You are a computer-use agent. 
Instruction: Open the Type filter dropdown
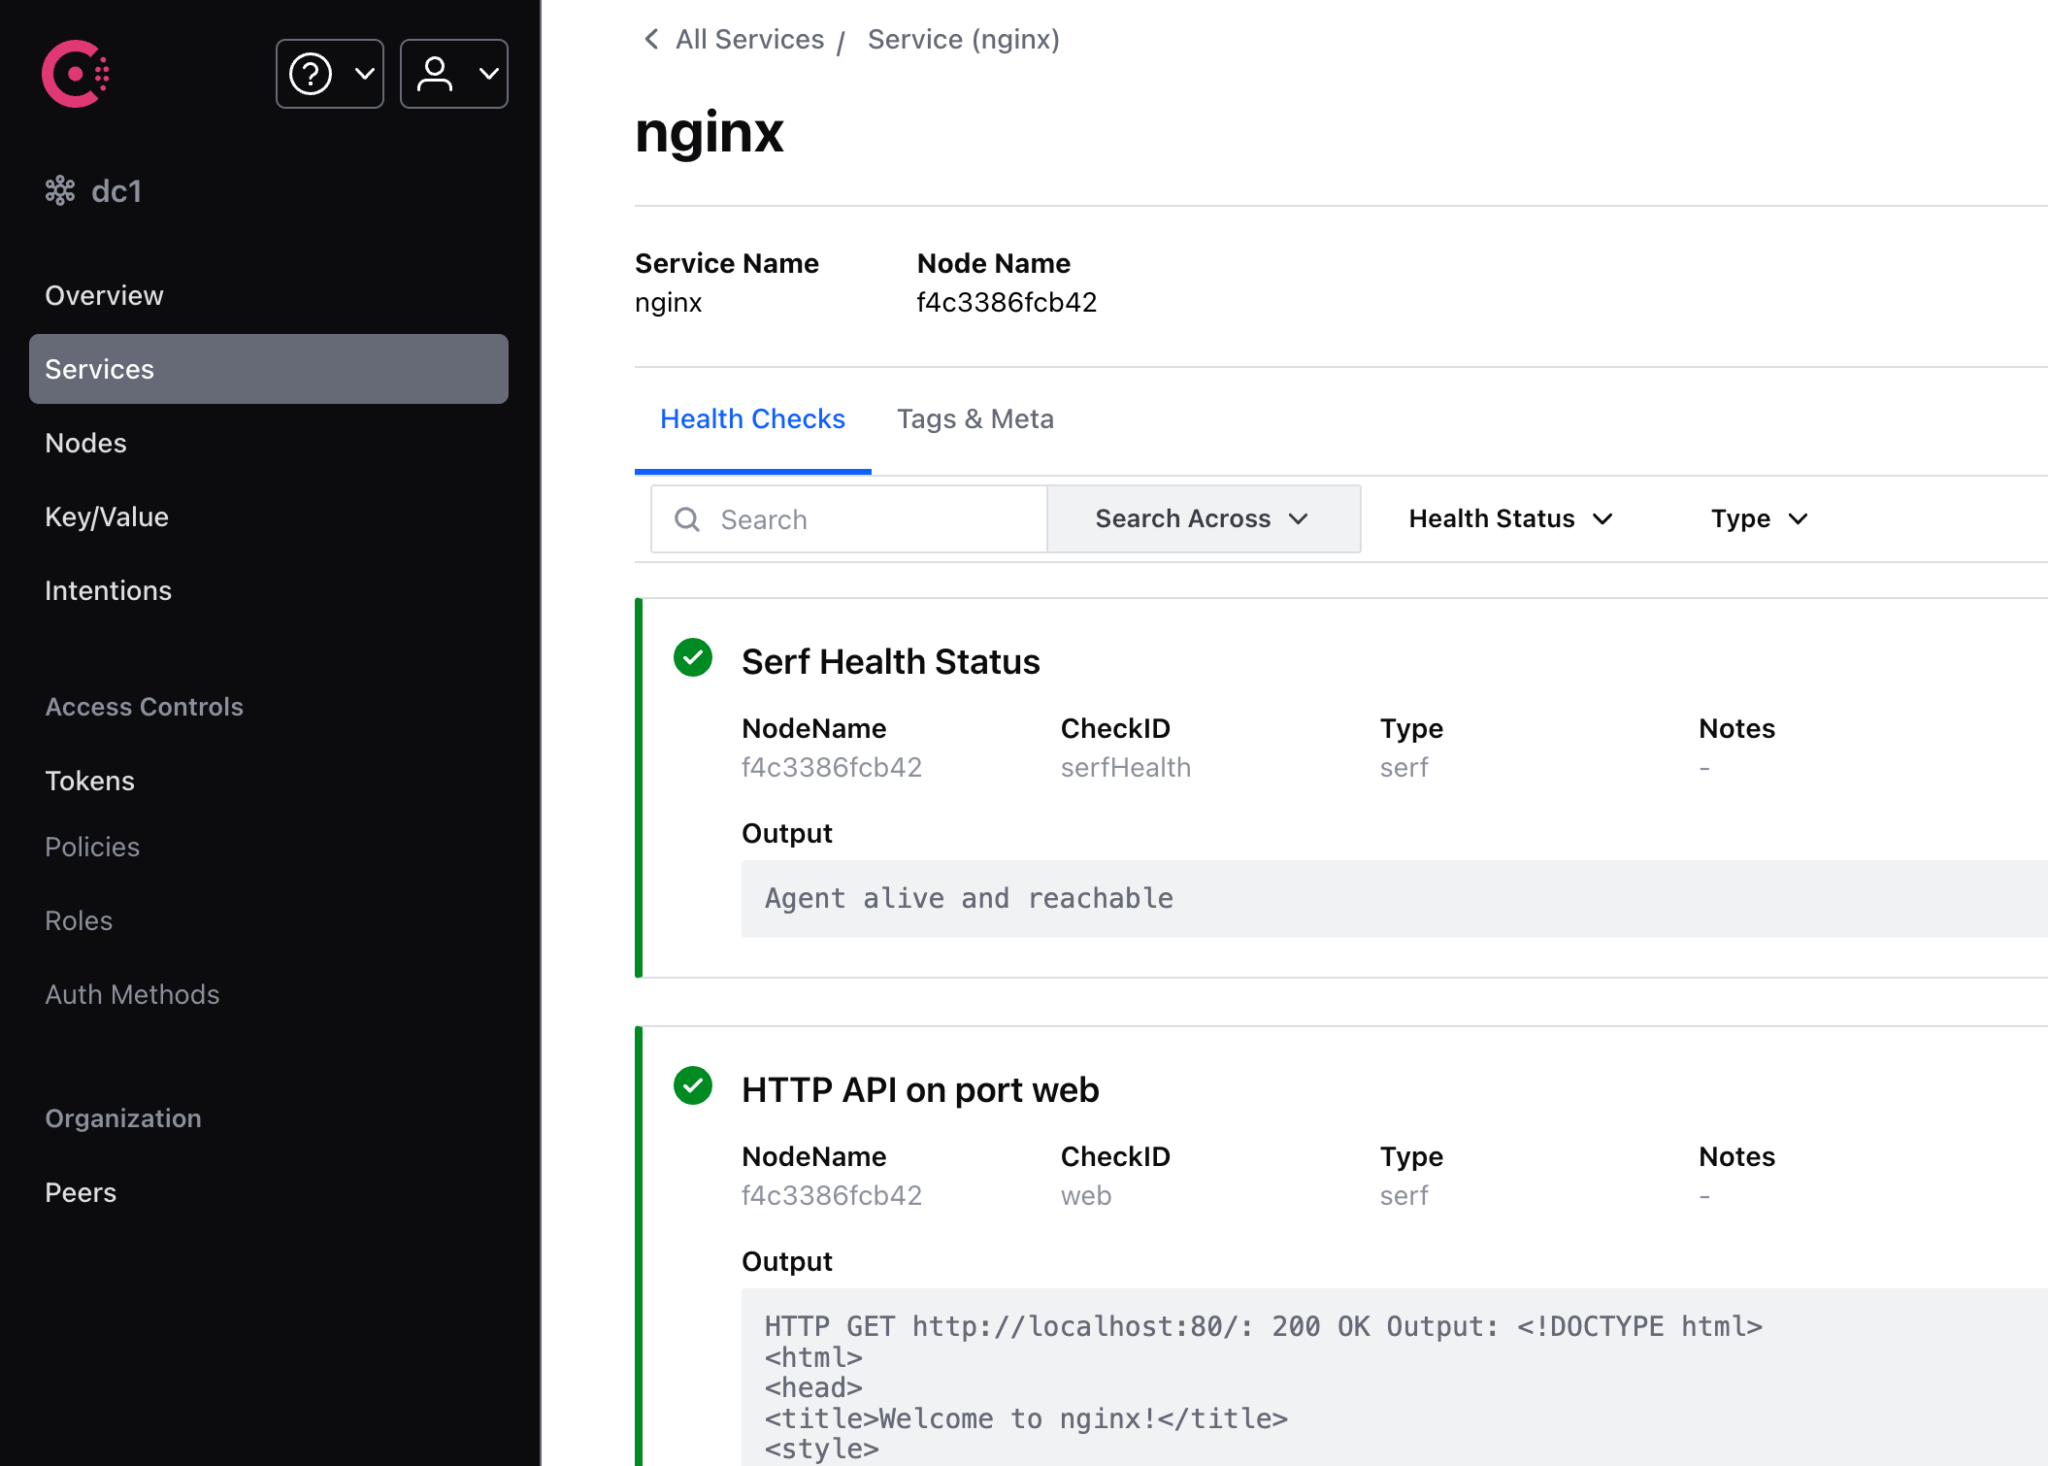(x=1759, y=519)
